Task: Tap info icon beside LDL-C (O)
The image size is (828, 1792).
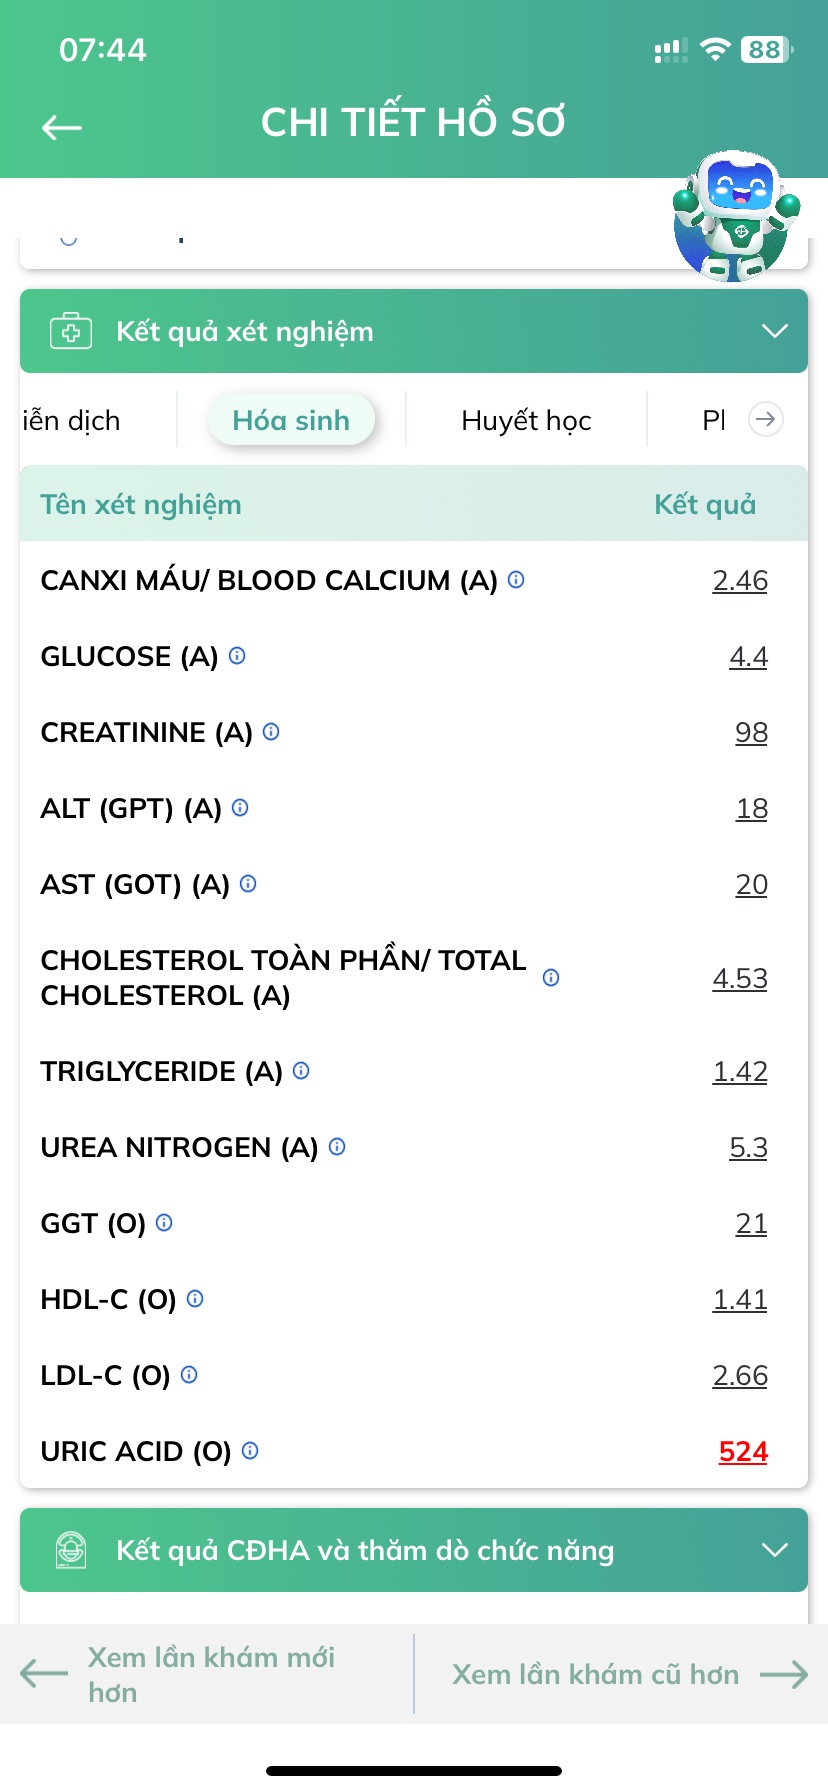Action: tap(189, 1375)
